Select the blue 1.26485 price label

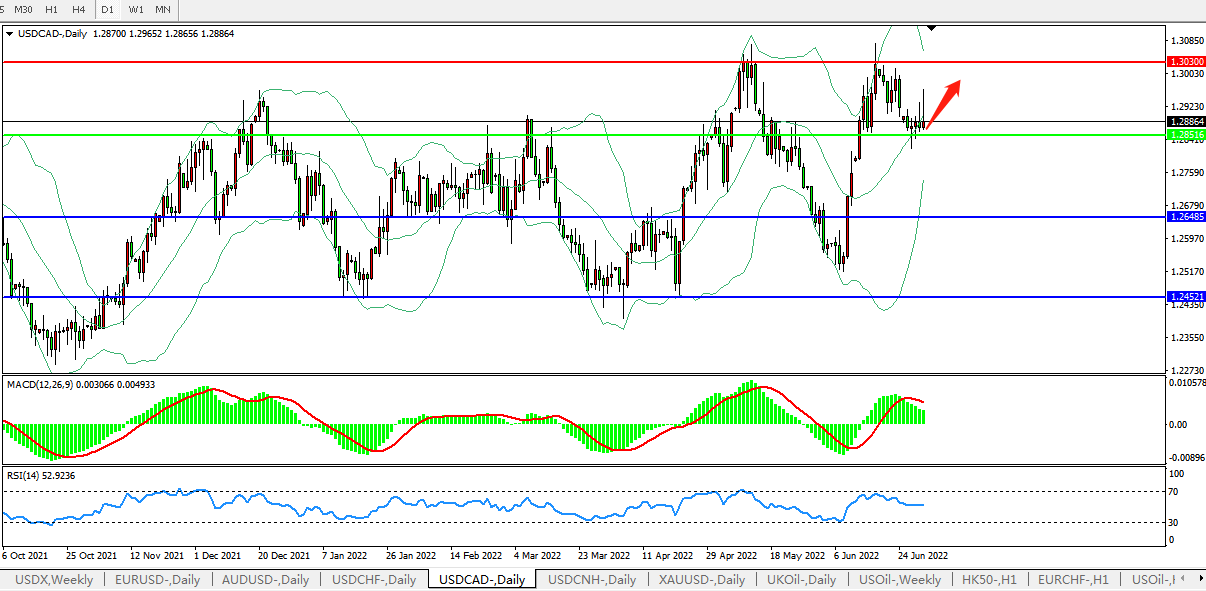(x=1186, y=216)
